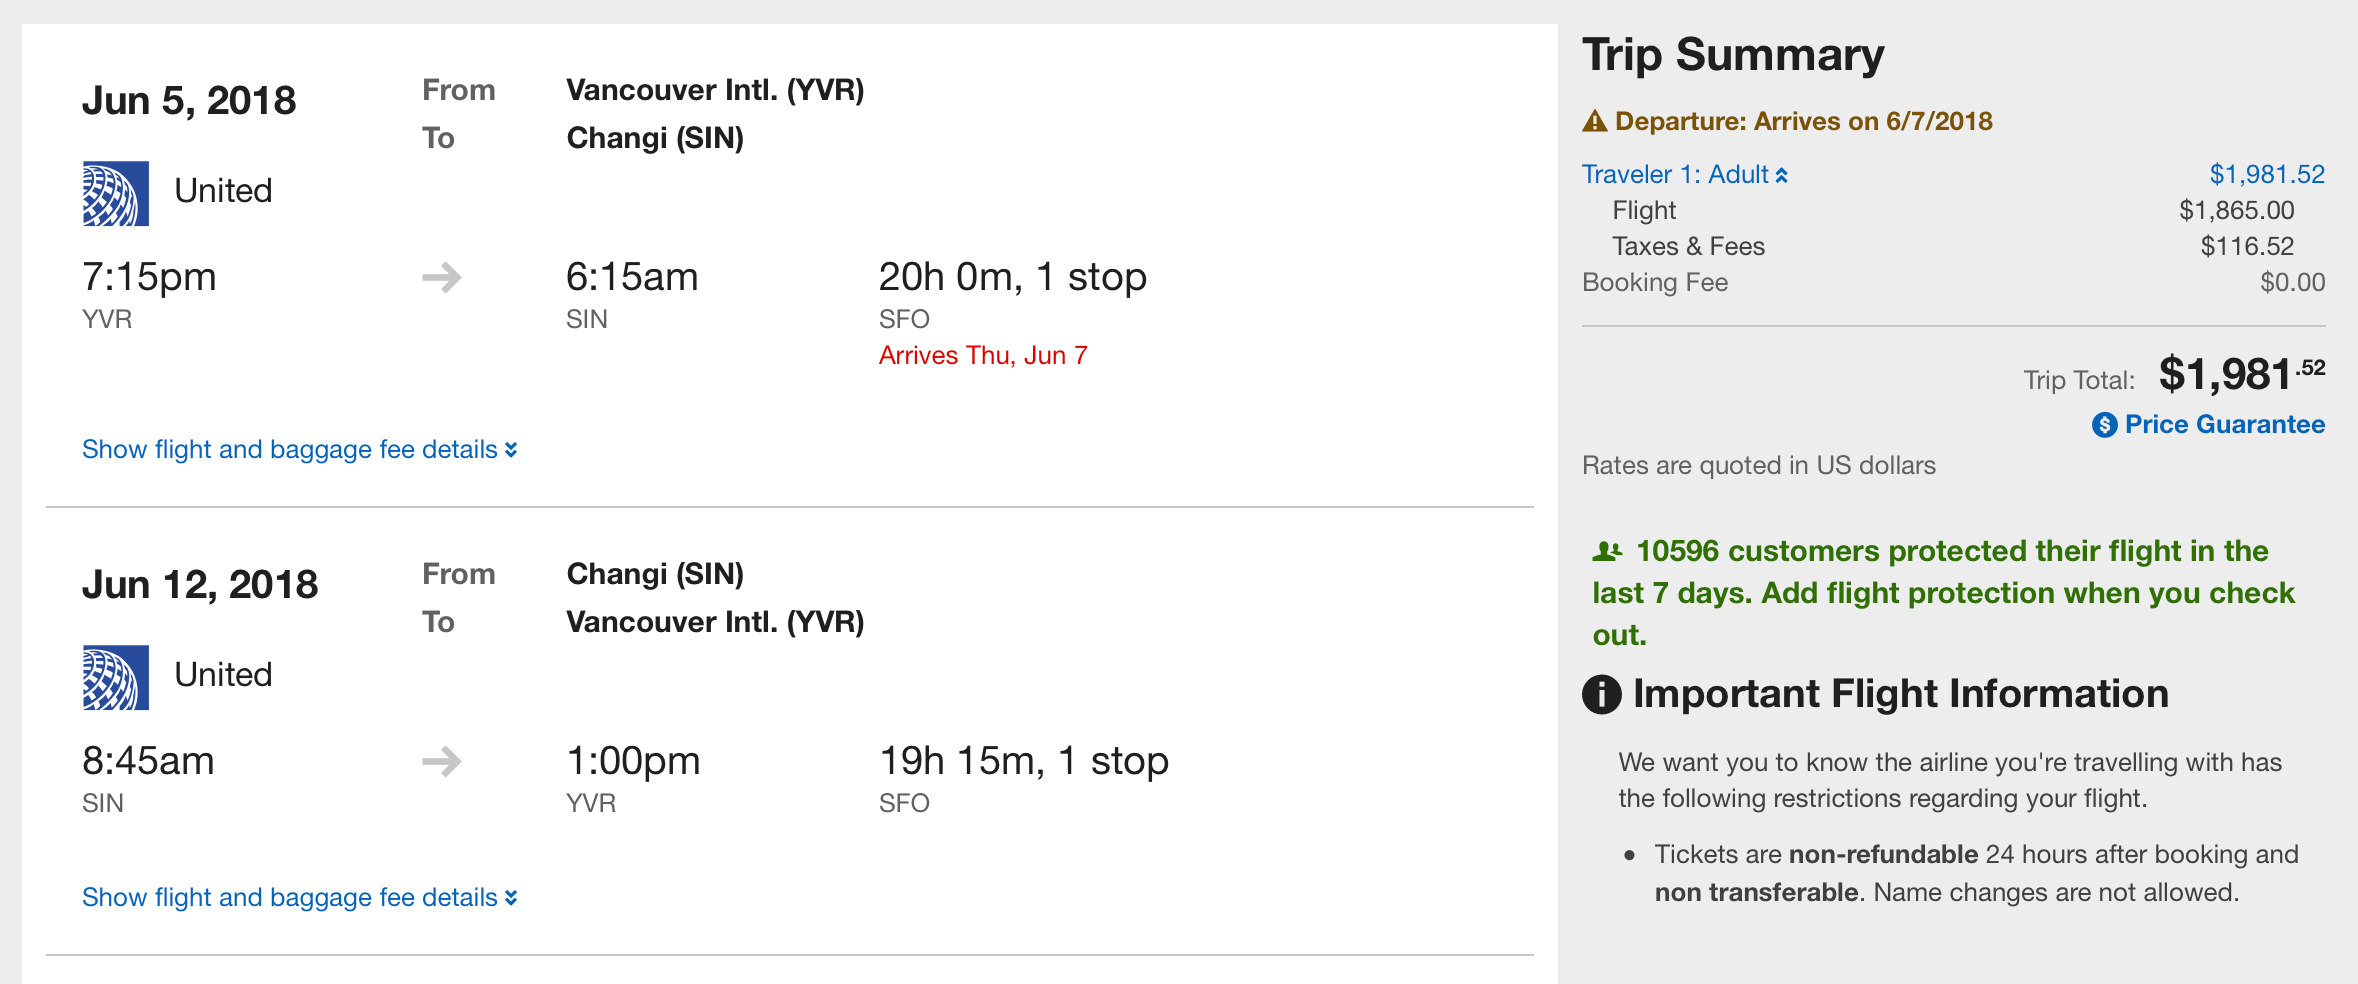Collapse the Traveler 1: Adult price breakdown

[1684, 175]
